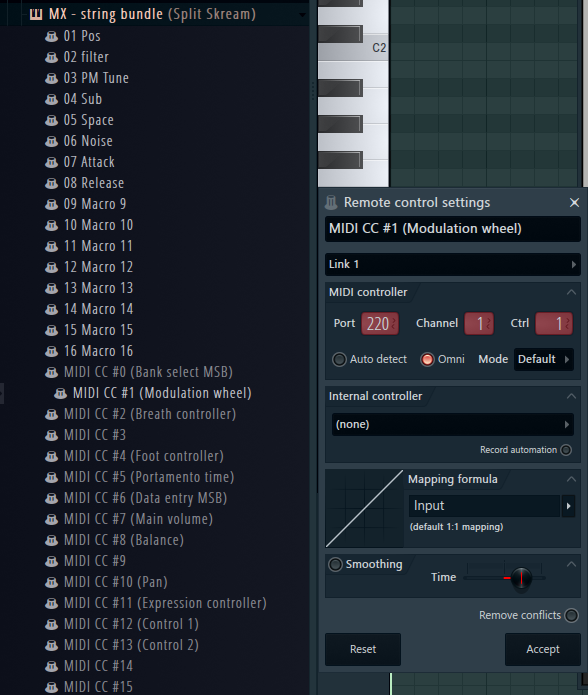Viewport: 588px width, 695px height.
Task: Click the knob icon beside 13 Macro 13
Action: point(51,288)
